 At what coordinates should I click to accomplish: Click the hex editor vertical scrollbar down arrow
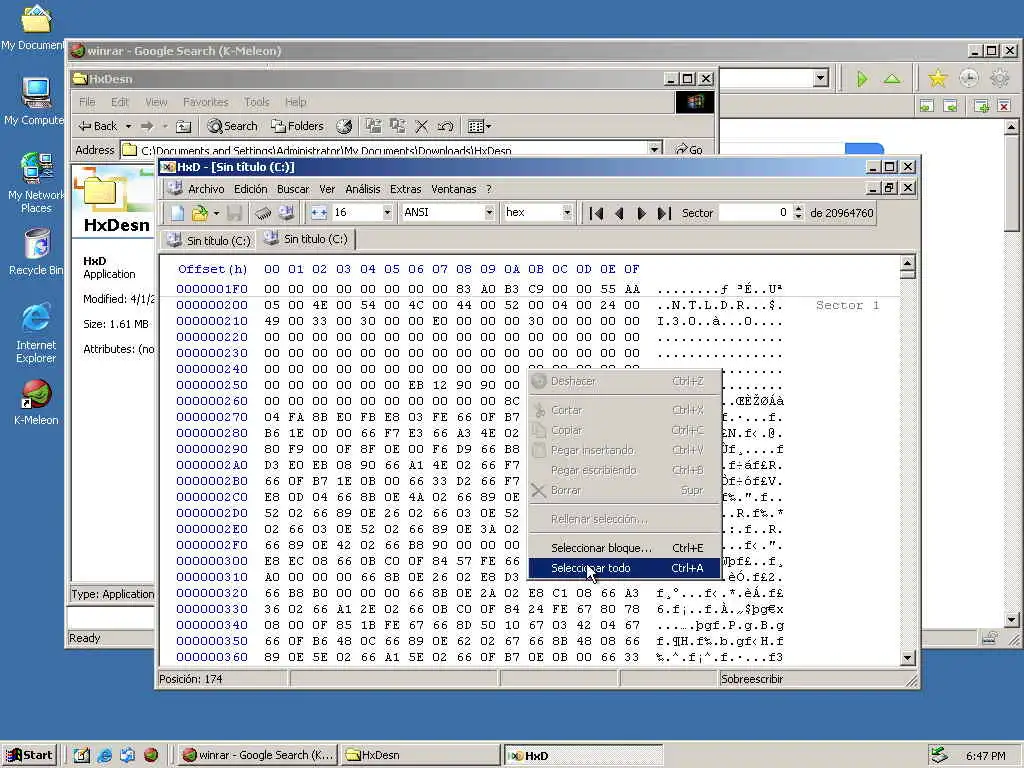(x=907, y=658)
